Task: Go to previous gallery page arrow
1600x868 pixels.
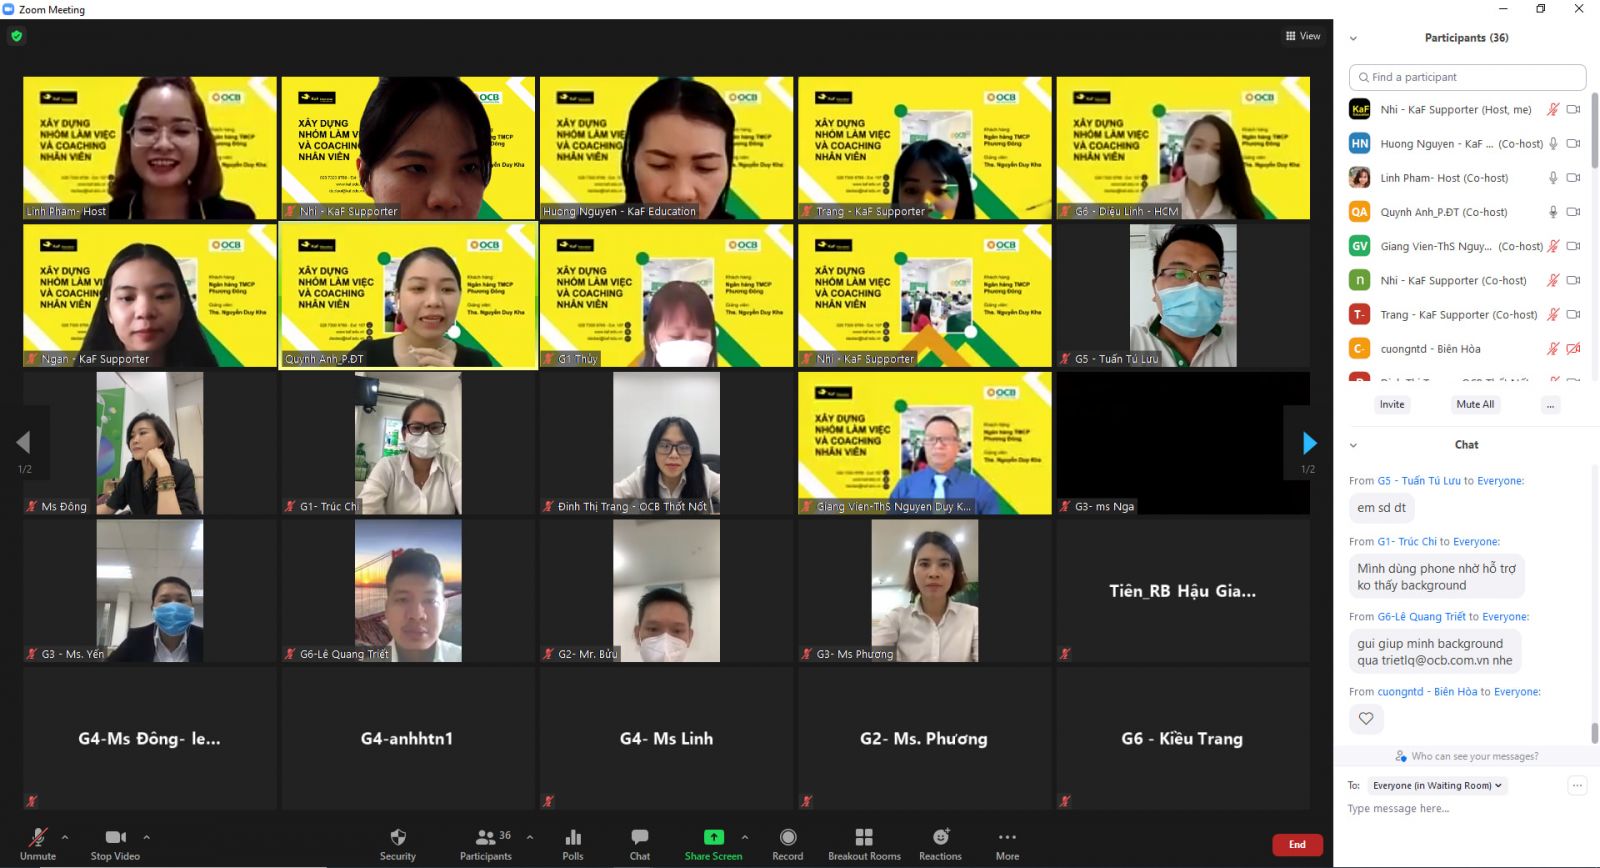Action: click(23, 442)
